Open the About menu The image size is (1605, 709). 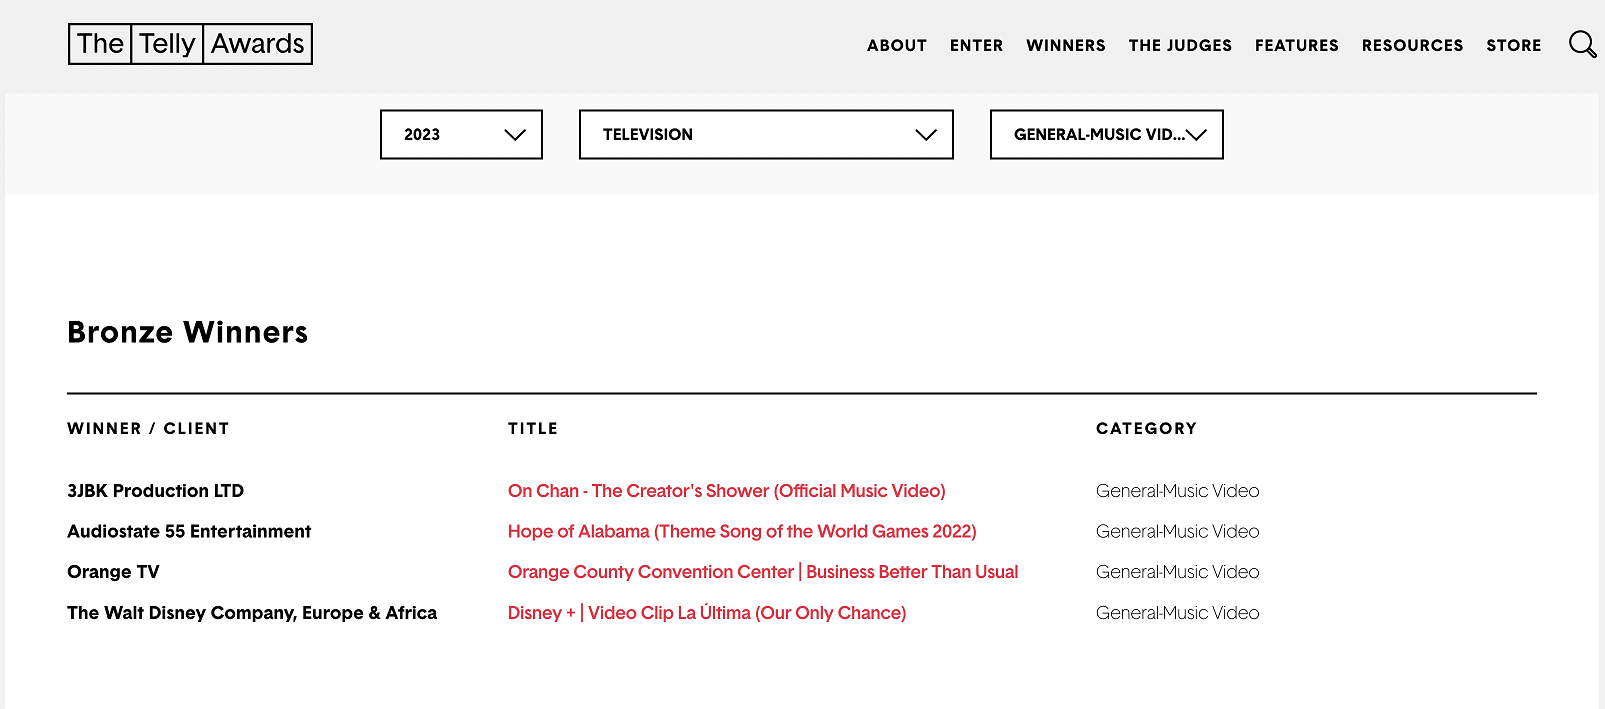896,45
